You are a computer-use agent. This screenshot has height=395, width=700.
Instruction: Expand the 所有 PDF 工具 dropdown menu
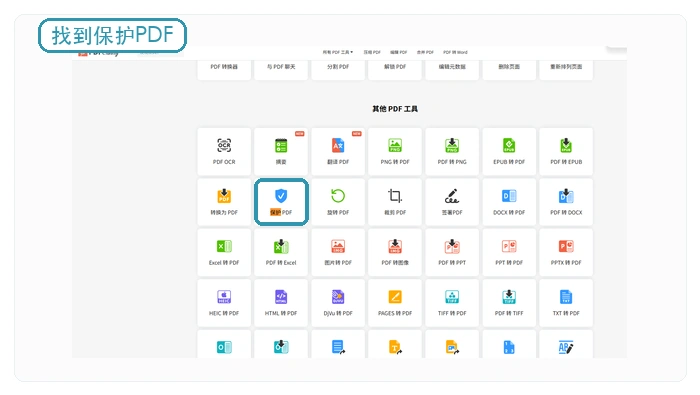point(338,52)
